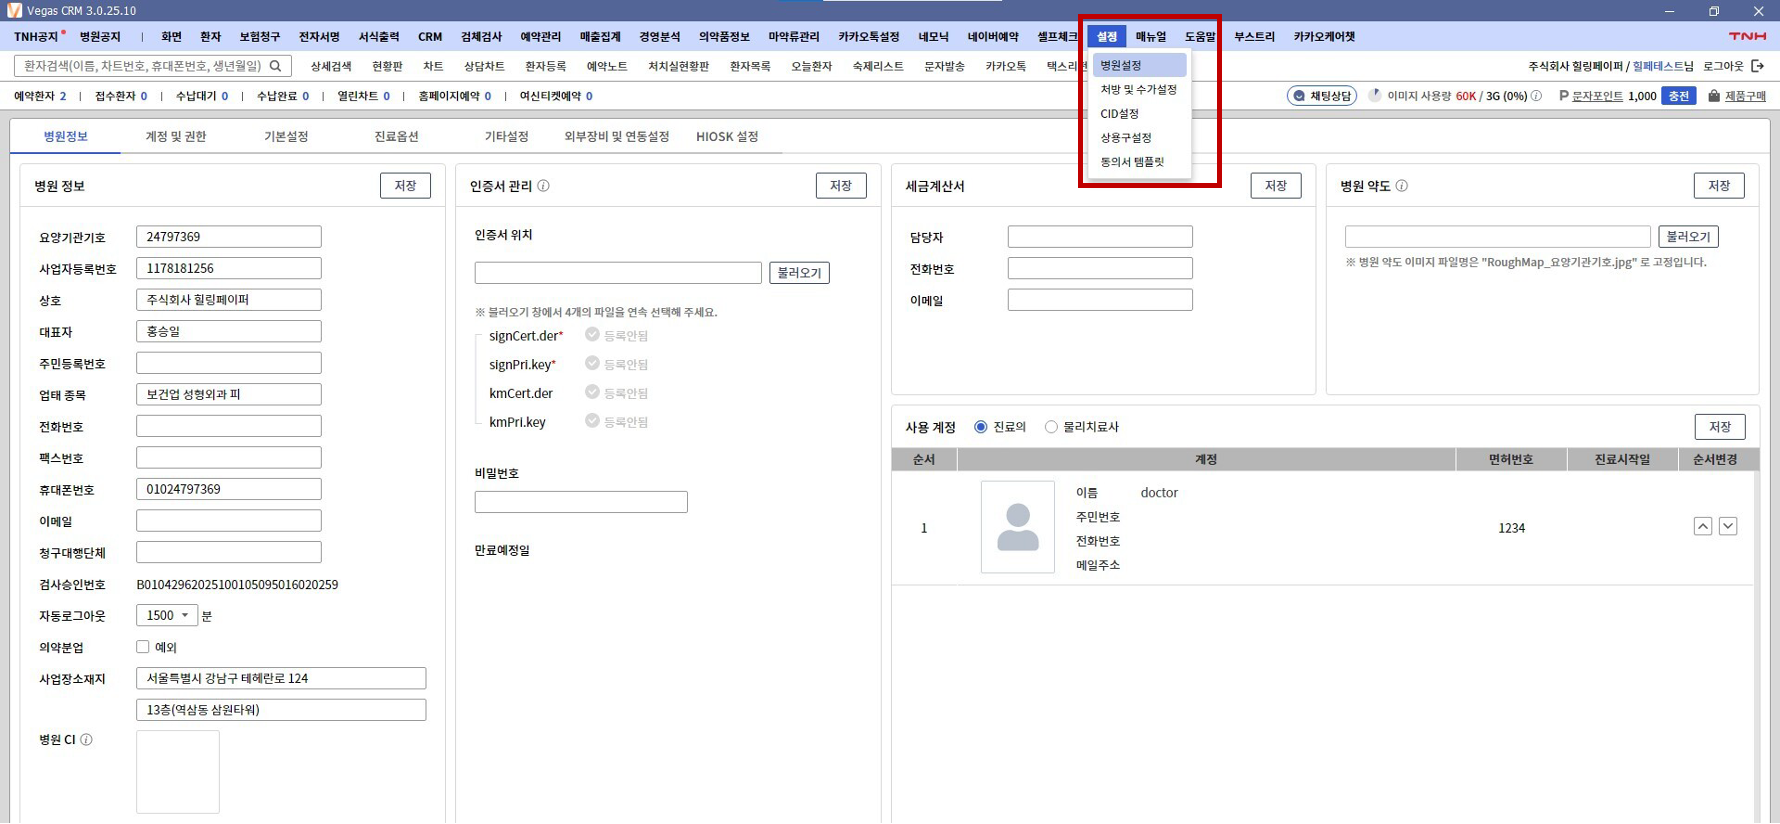
Task: Open the 설정 menu in menu bar
Action: pyautogui.click(x=1107, y=36)
